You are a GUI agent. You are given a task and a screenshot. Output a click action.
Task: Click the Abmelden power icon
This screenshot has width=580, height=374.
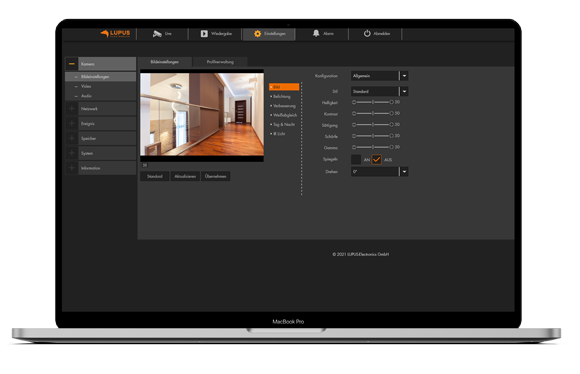coord(367,33)
